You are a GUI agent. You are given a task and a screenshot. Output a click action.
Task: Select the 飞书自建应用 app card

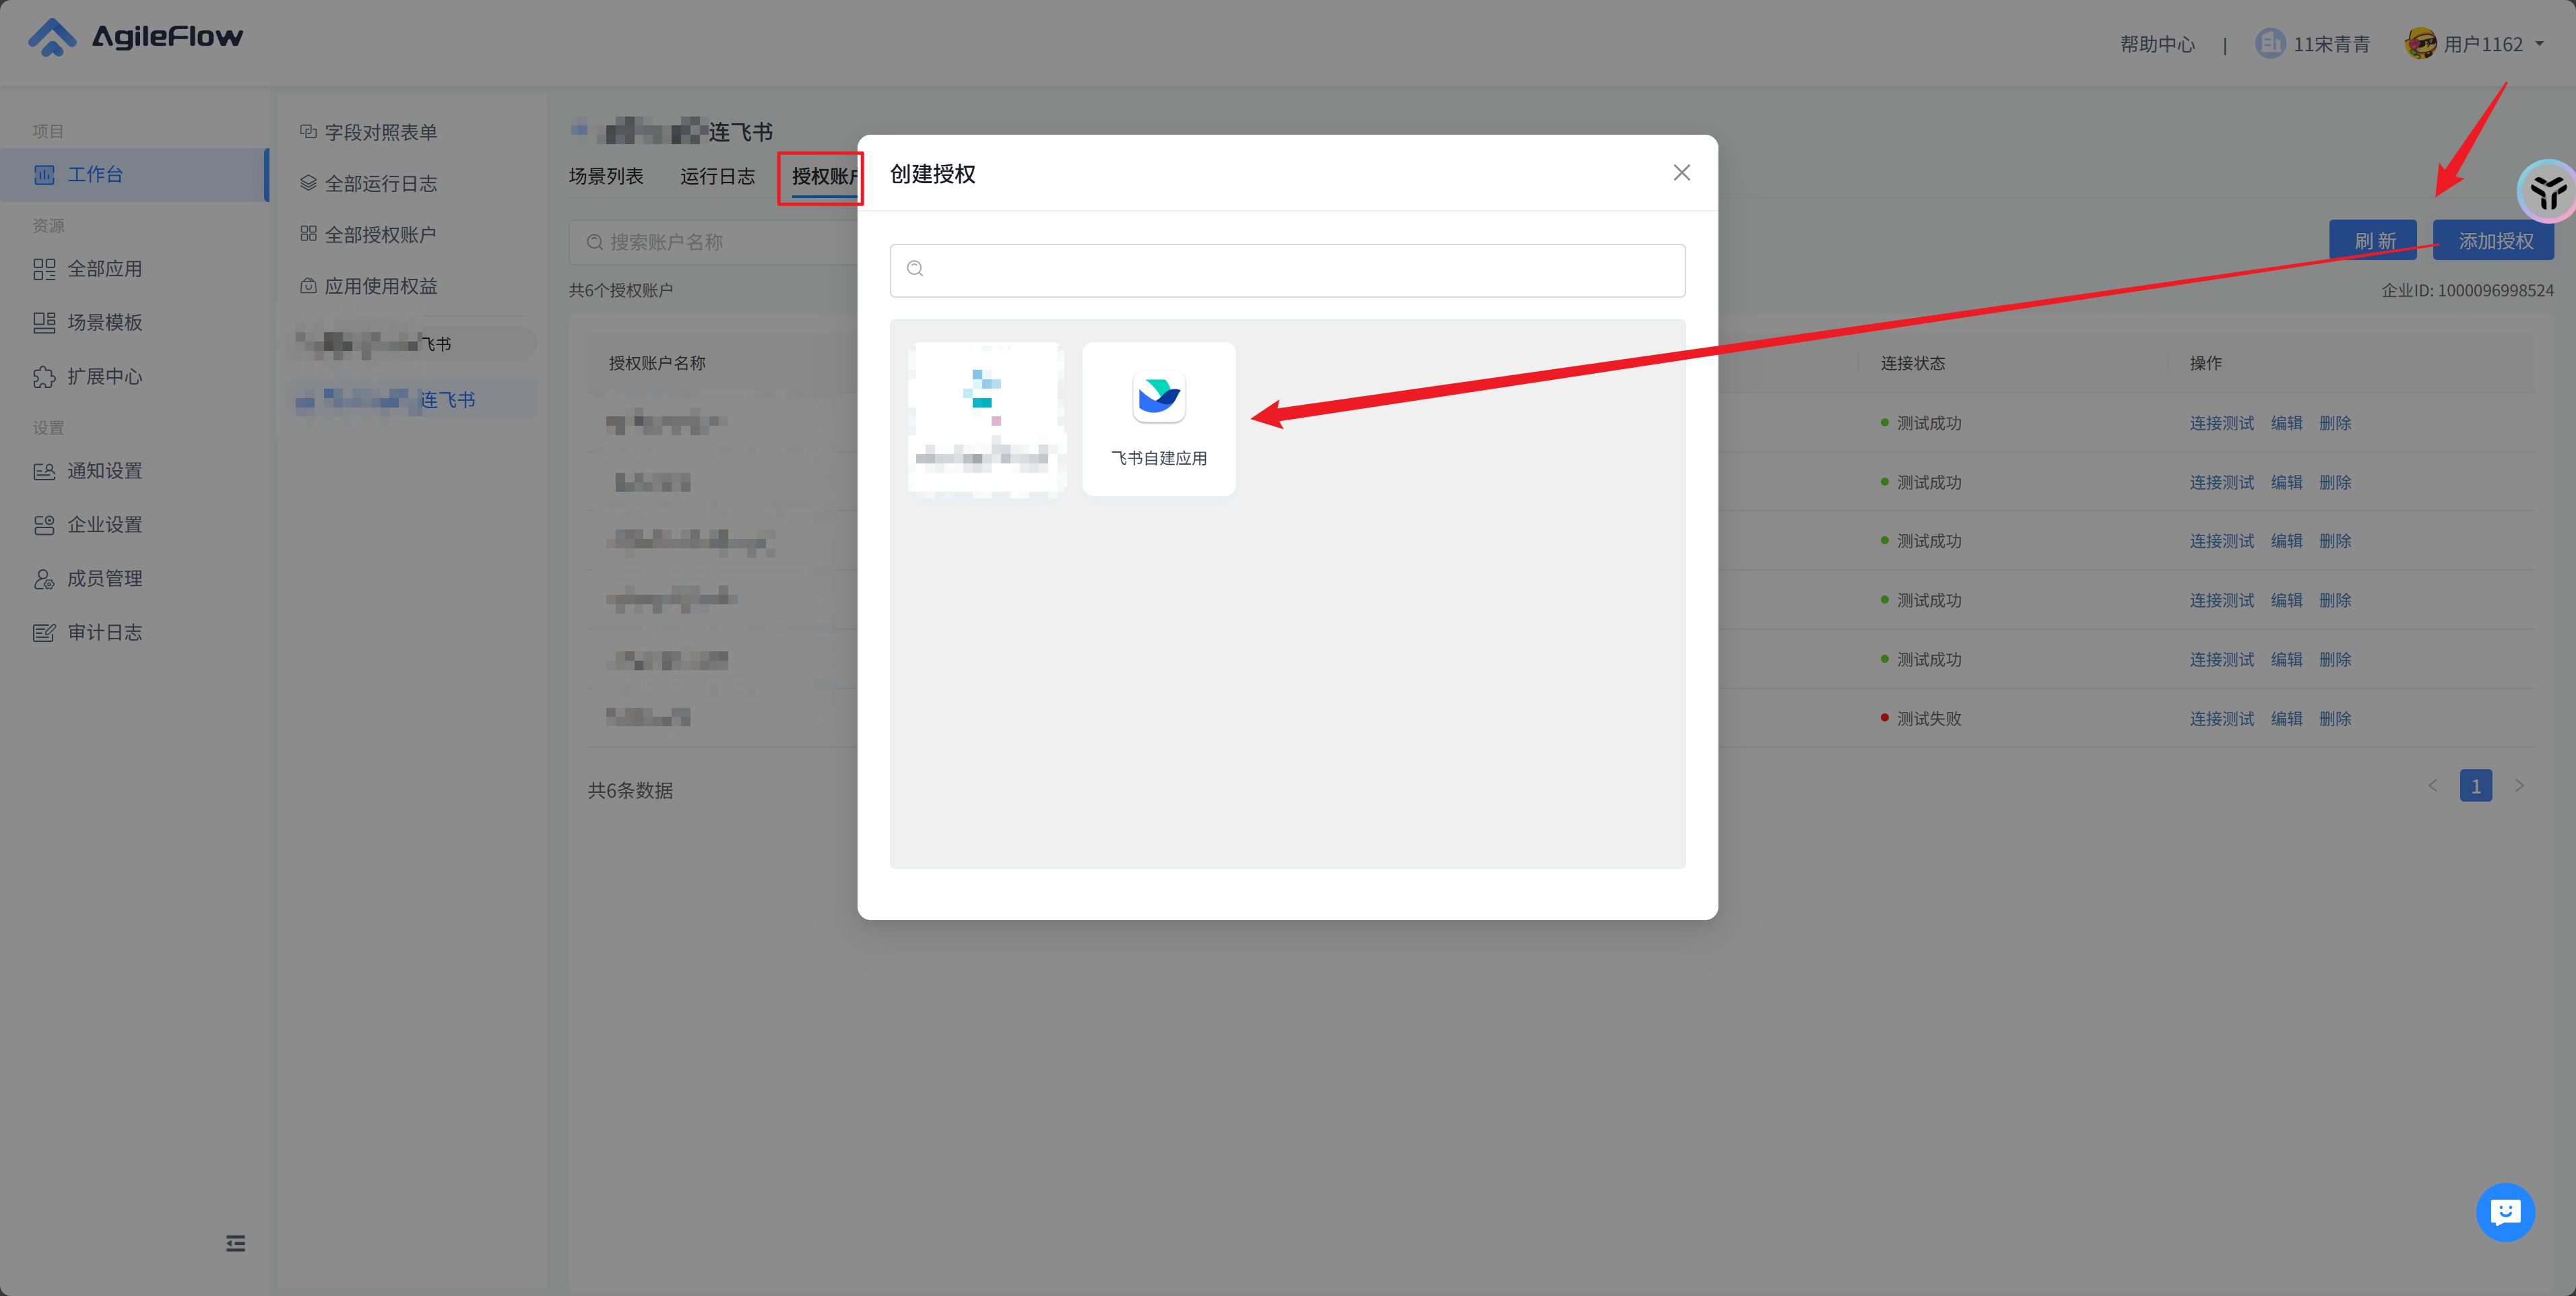[x=1158, y=418]
